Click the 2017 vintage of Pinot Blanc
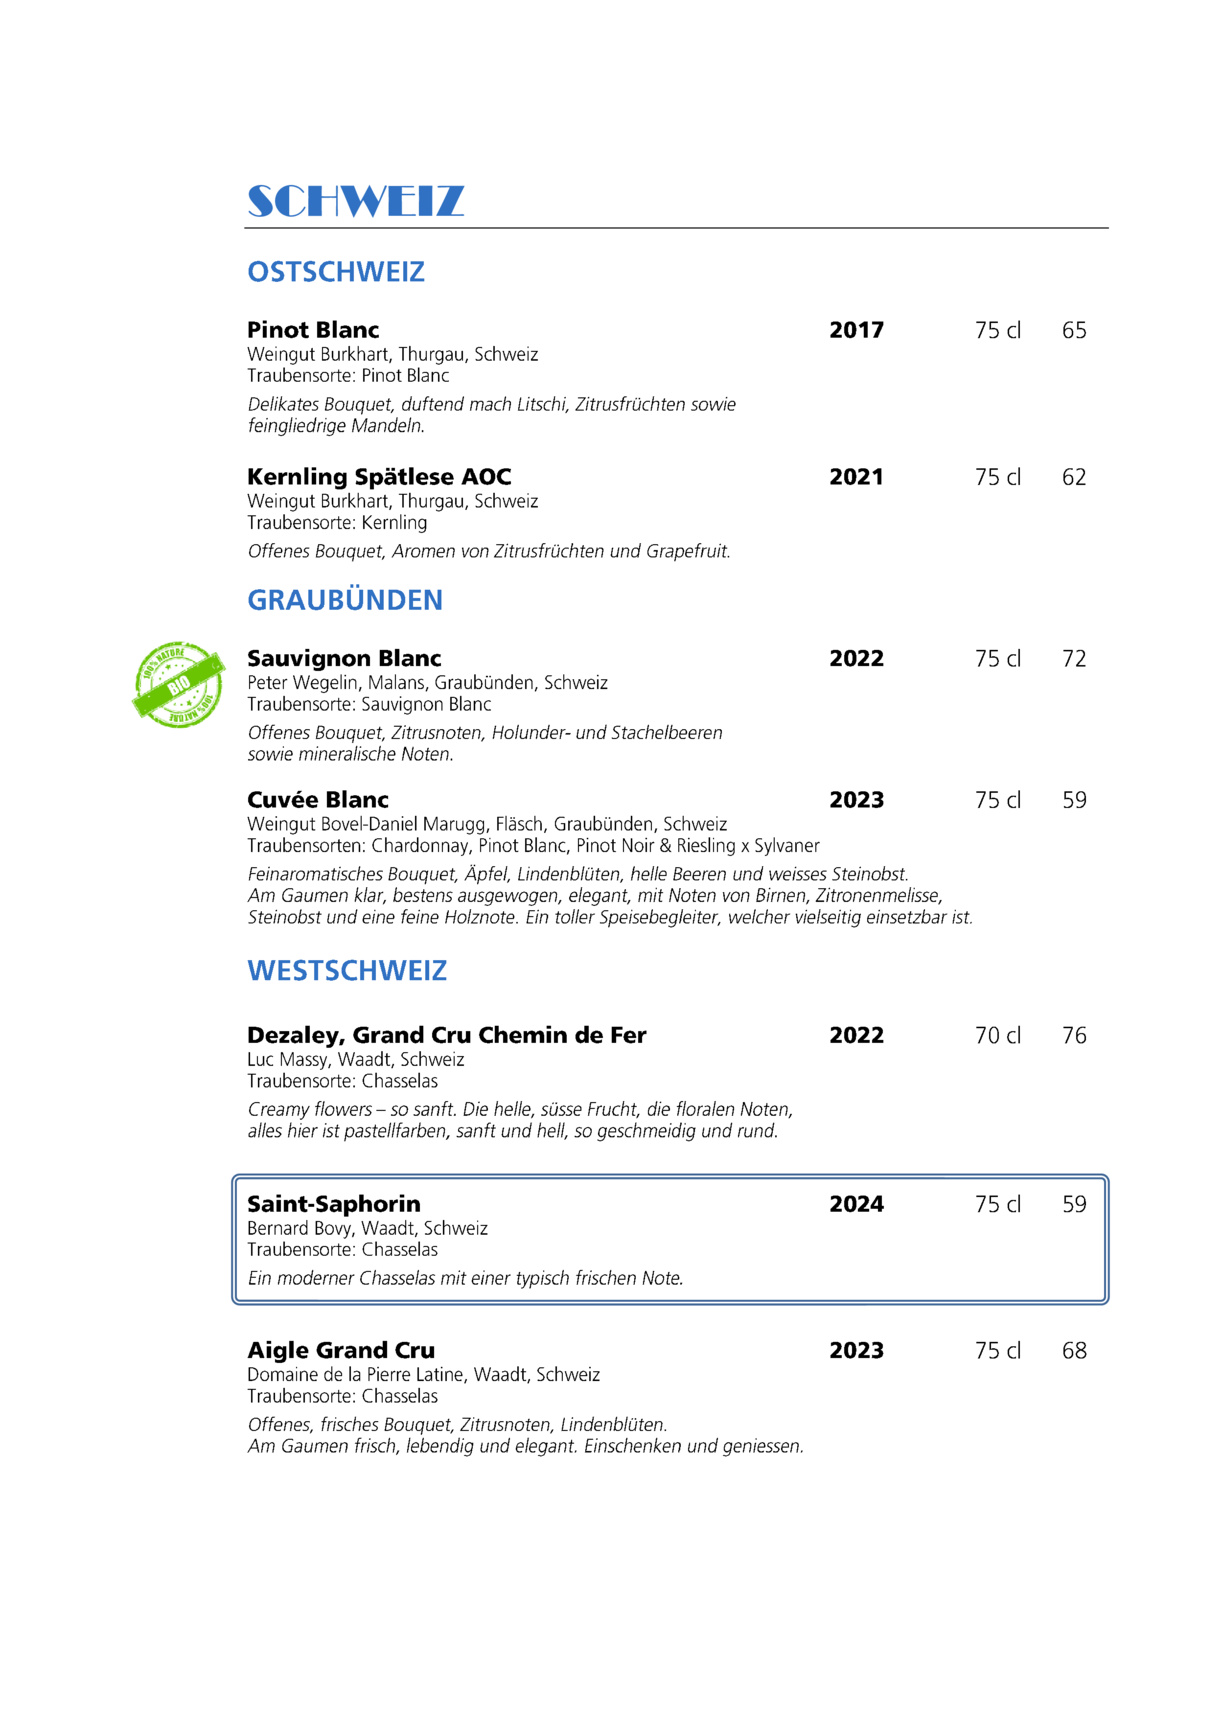Screen dimensions: 1222x1728 coord(856,330)
